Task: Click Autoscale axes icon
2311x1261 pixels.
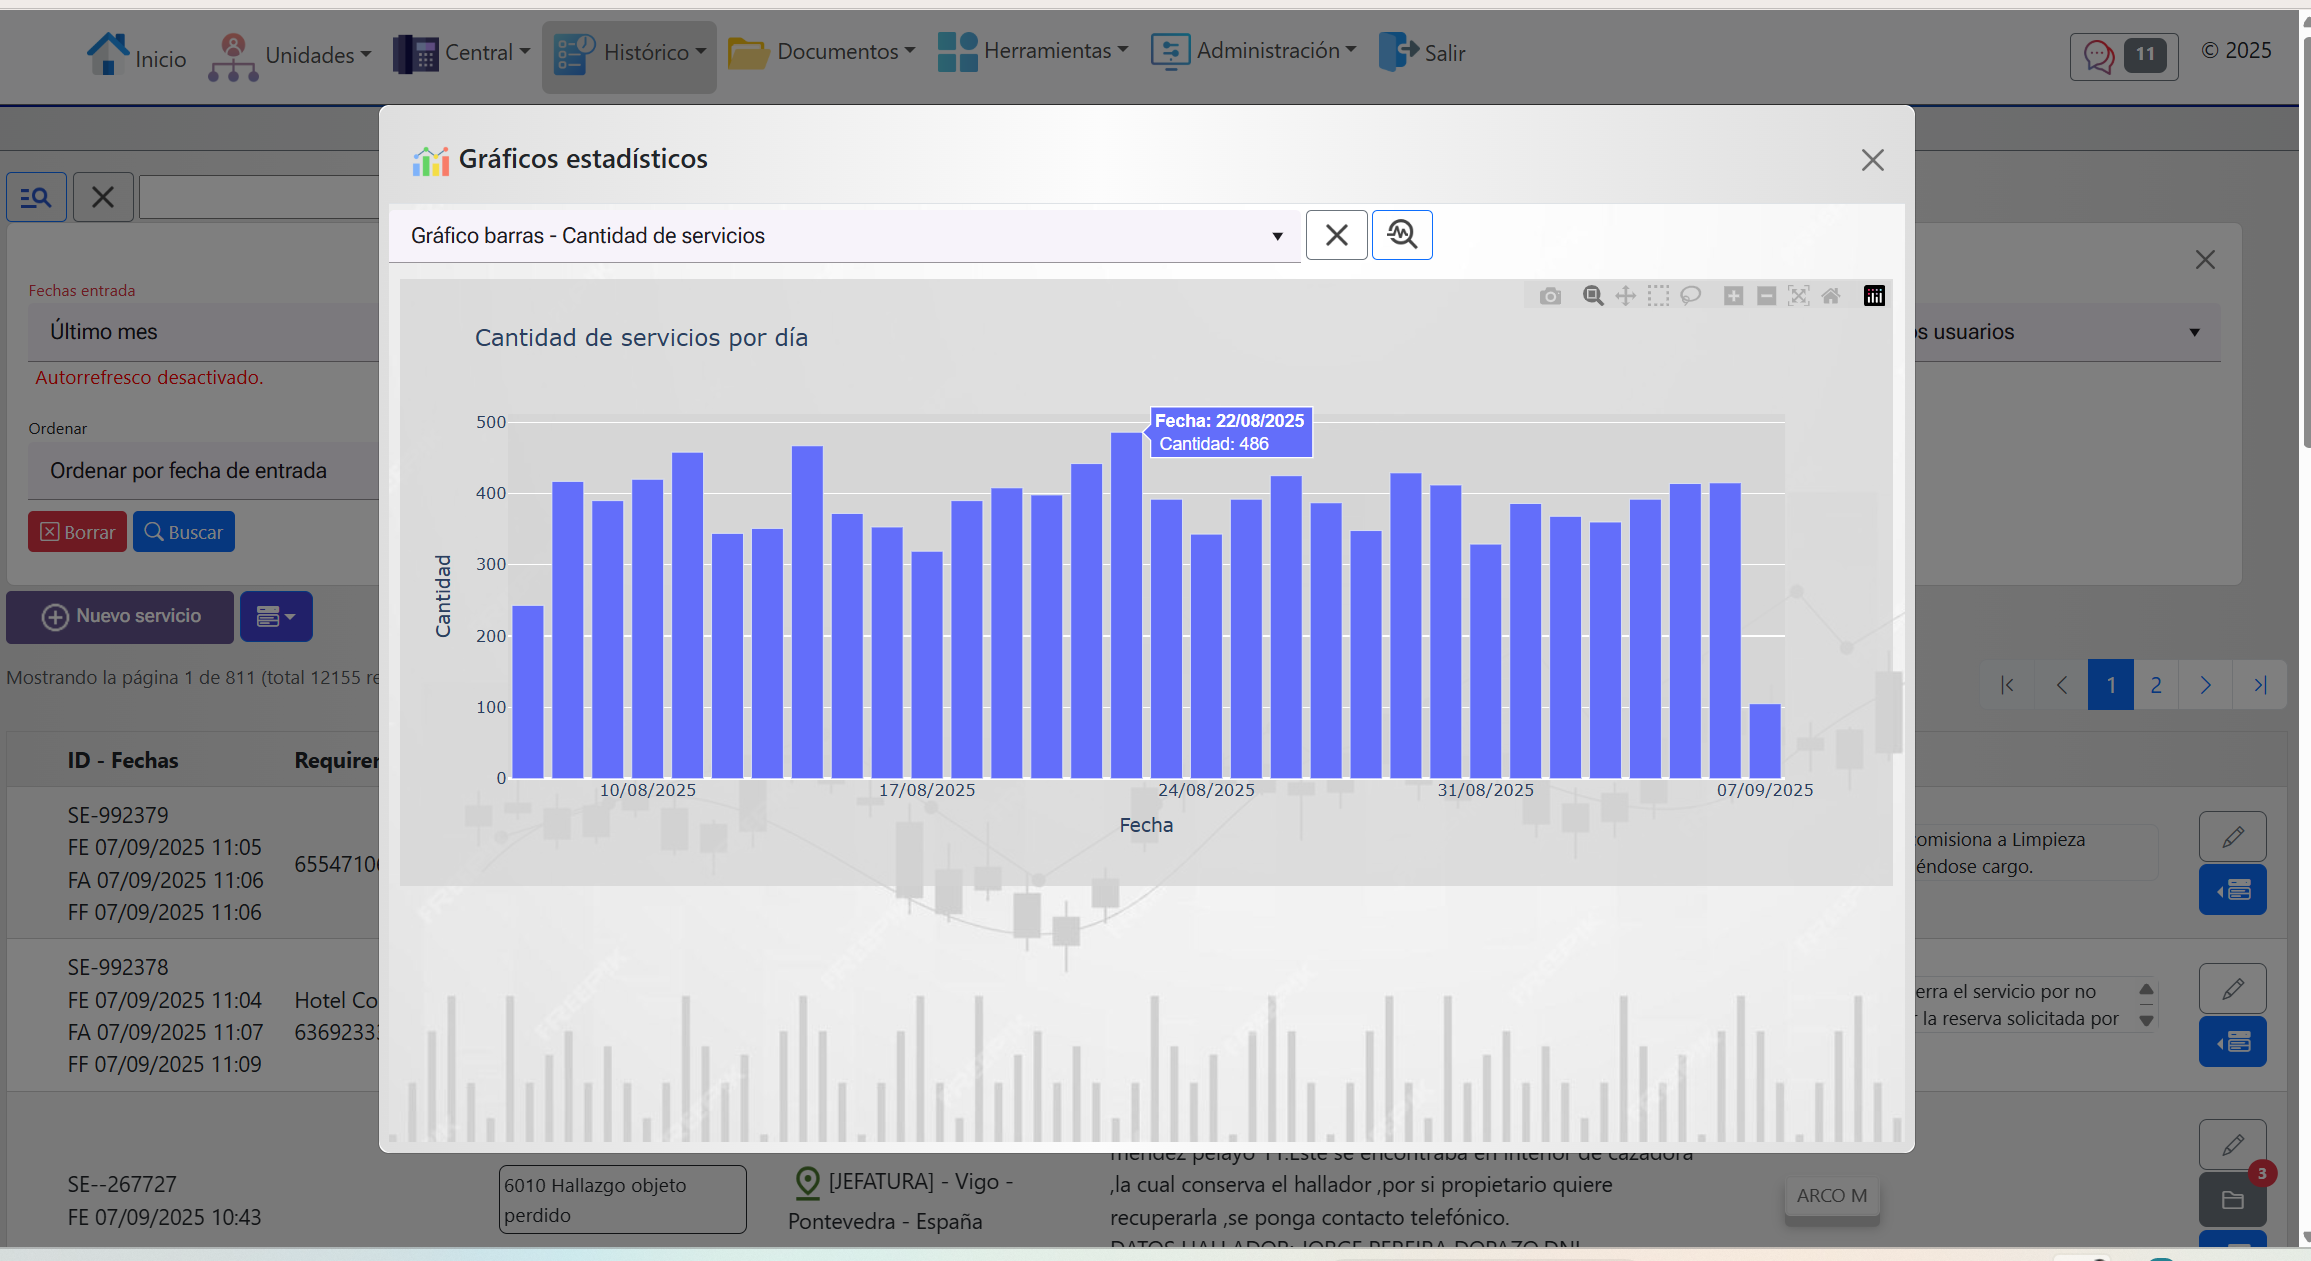Action: (1798, 296)
